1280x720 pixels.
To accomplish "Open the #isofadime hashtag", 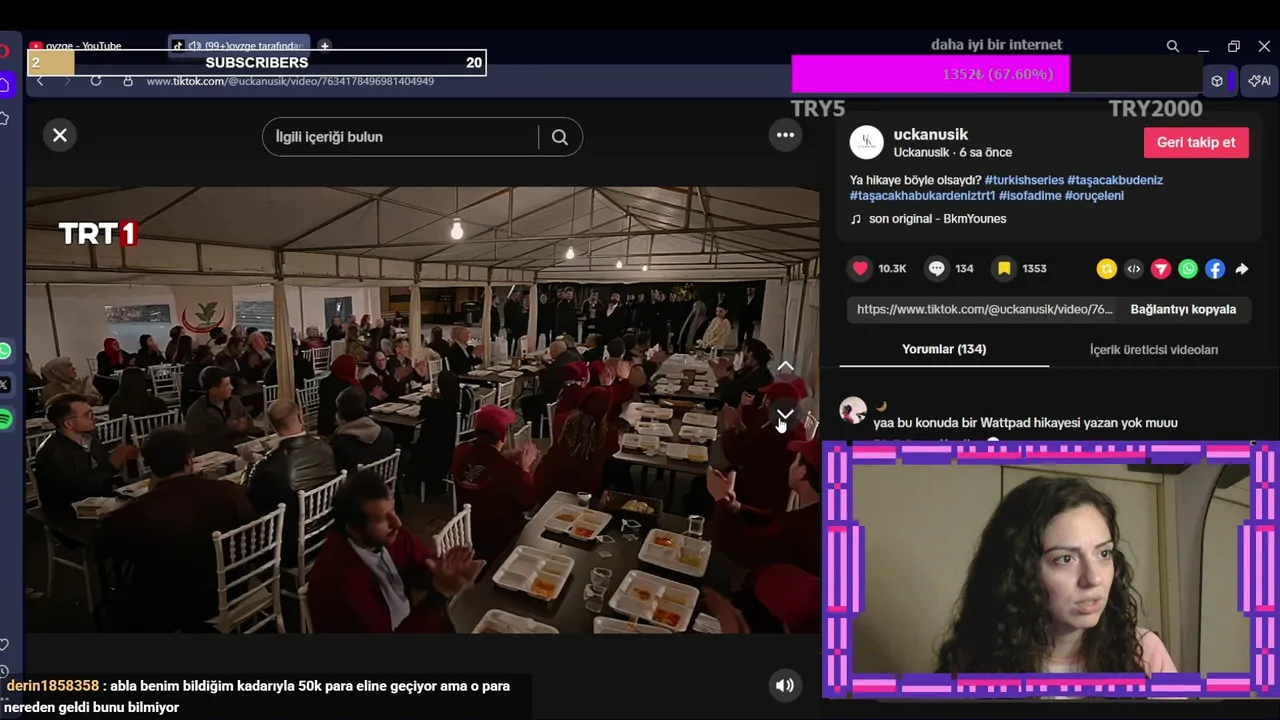I will [1030, 196].
